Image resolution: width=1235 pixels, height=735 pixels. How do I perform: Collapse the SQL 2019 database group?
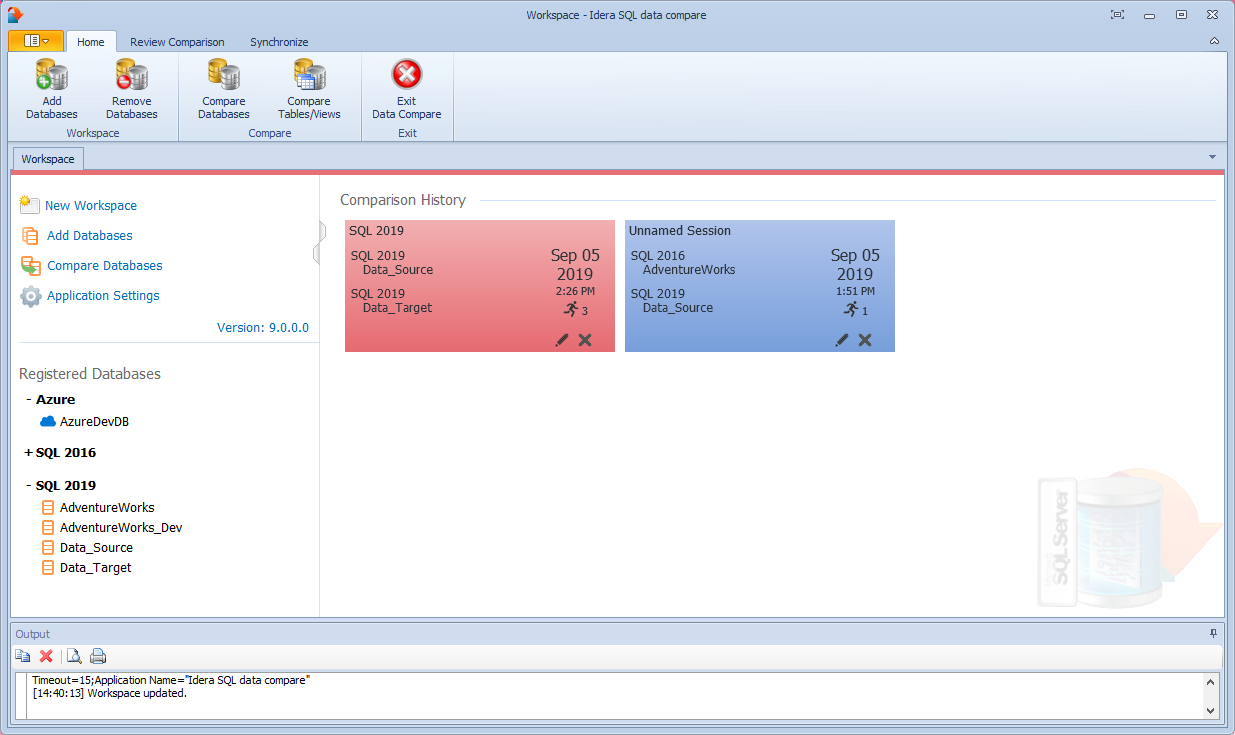coord(29,485)
